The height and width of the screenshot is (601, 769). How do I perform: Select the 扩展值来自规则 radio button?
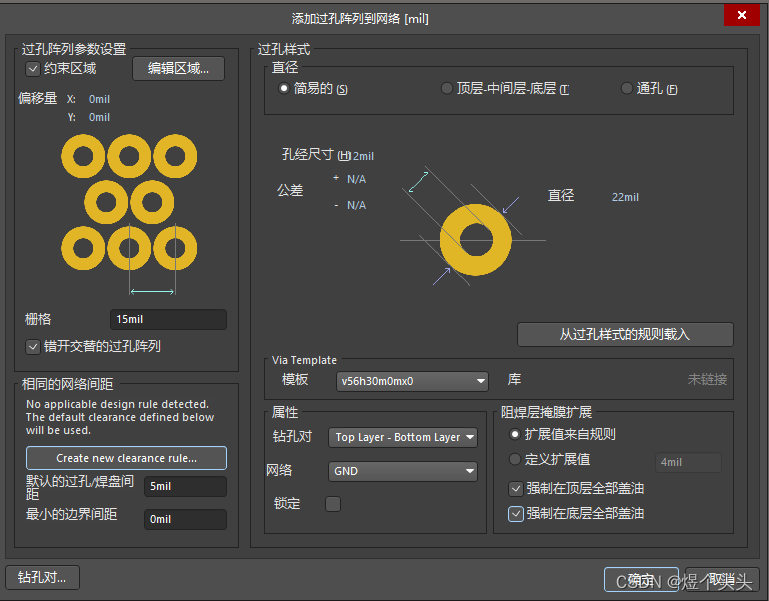[514, 434]
